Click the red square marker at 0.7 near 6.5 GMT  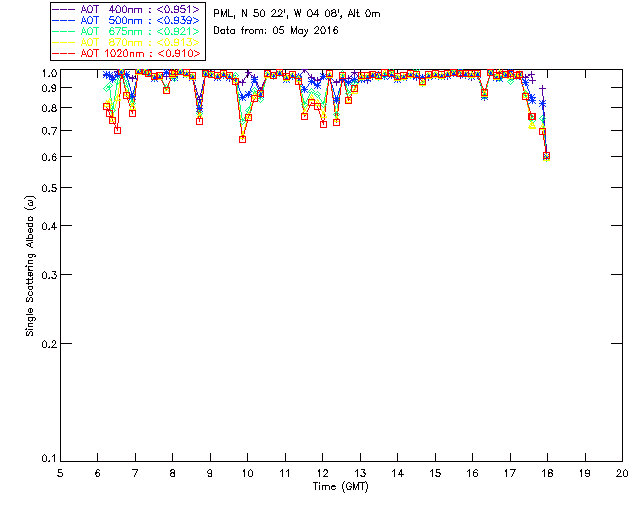coord(118,130)
